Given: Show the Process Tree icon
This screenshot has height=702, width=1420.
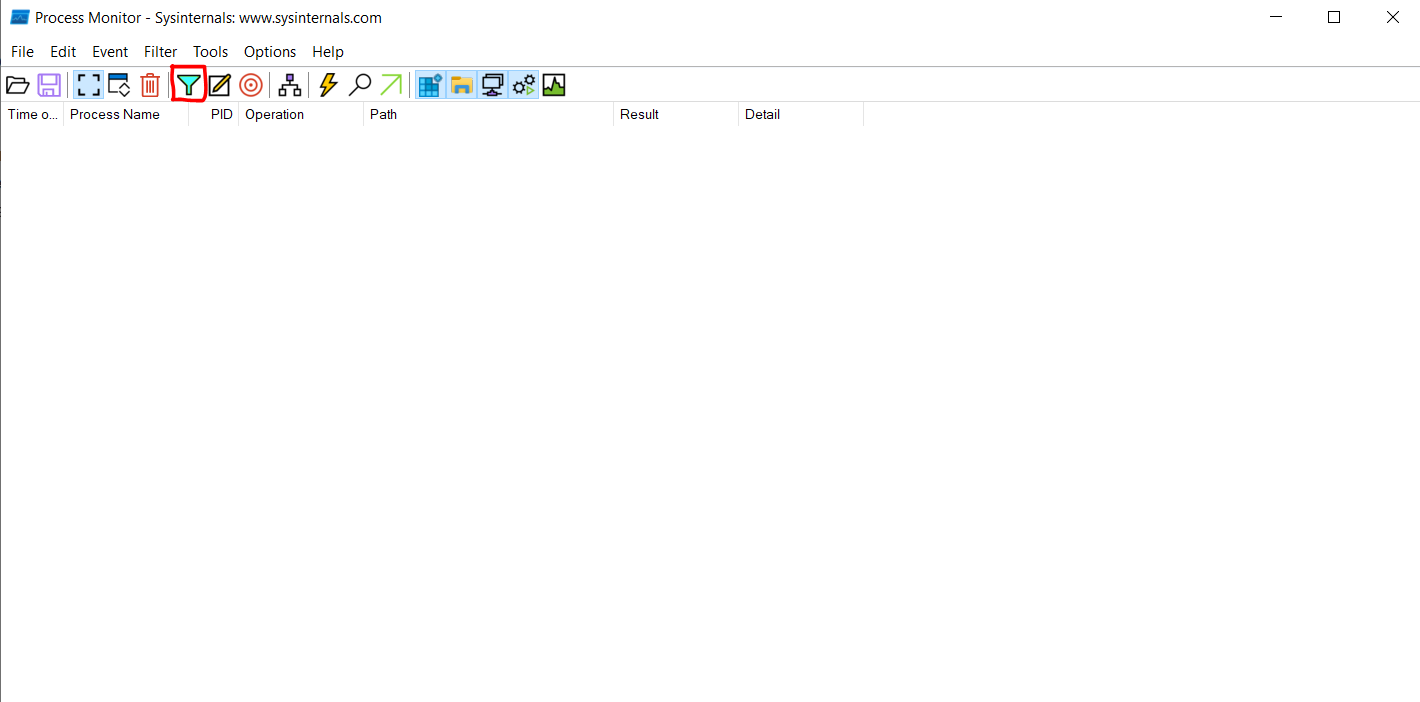Looking at the screenshot, I should click(x=290, y=85).
